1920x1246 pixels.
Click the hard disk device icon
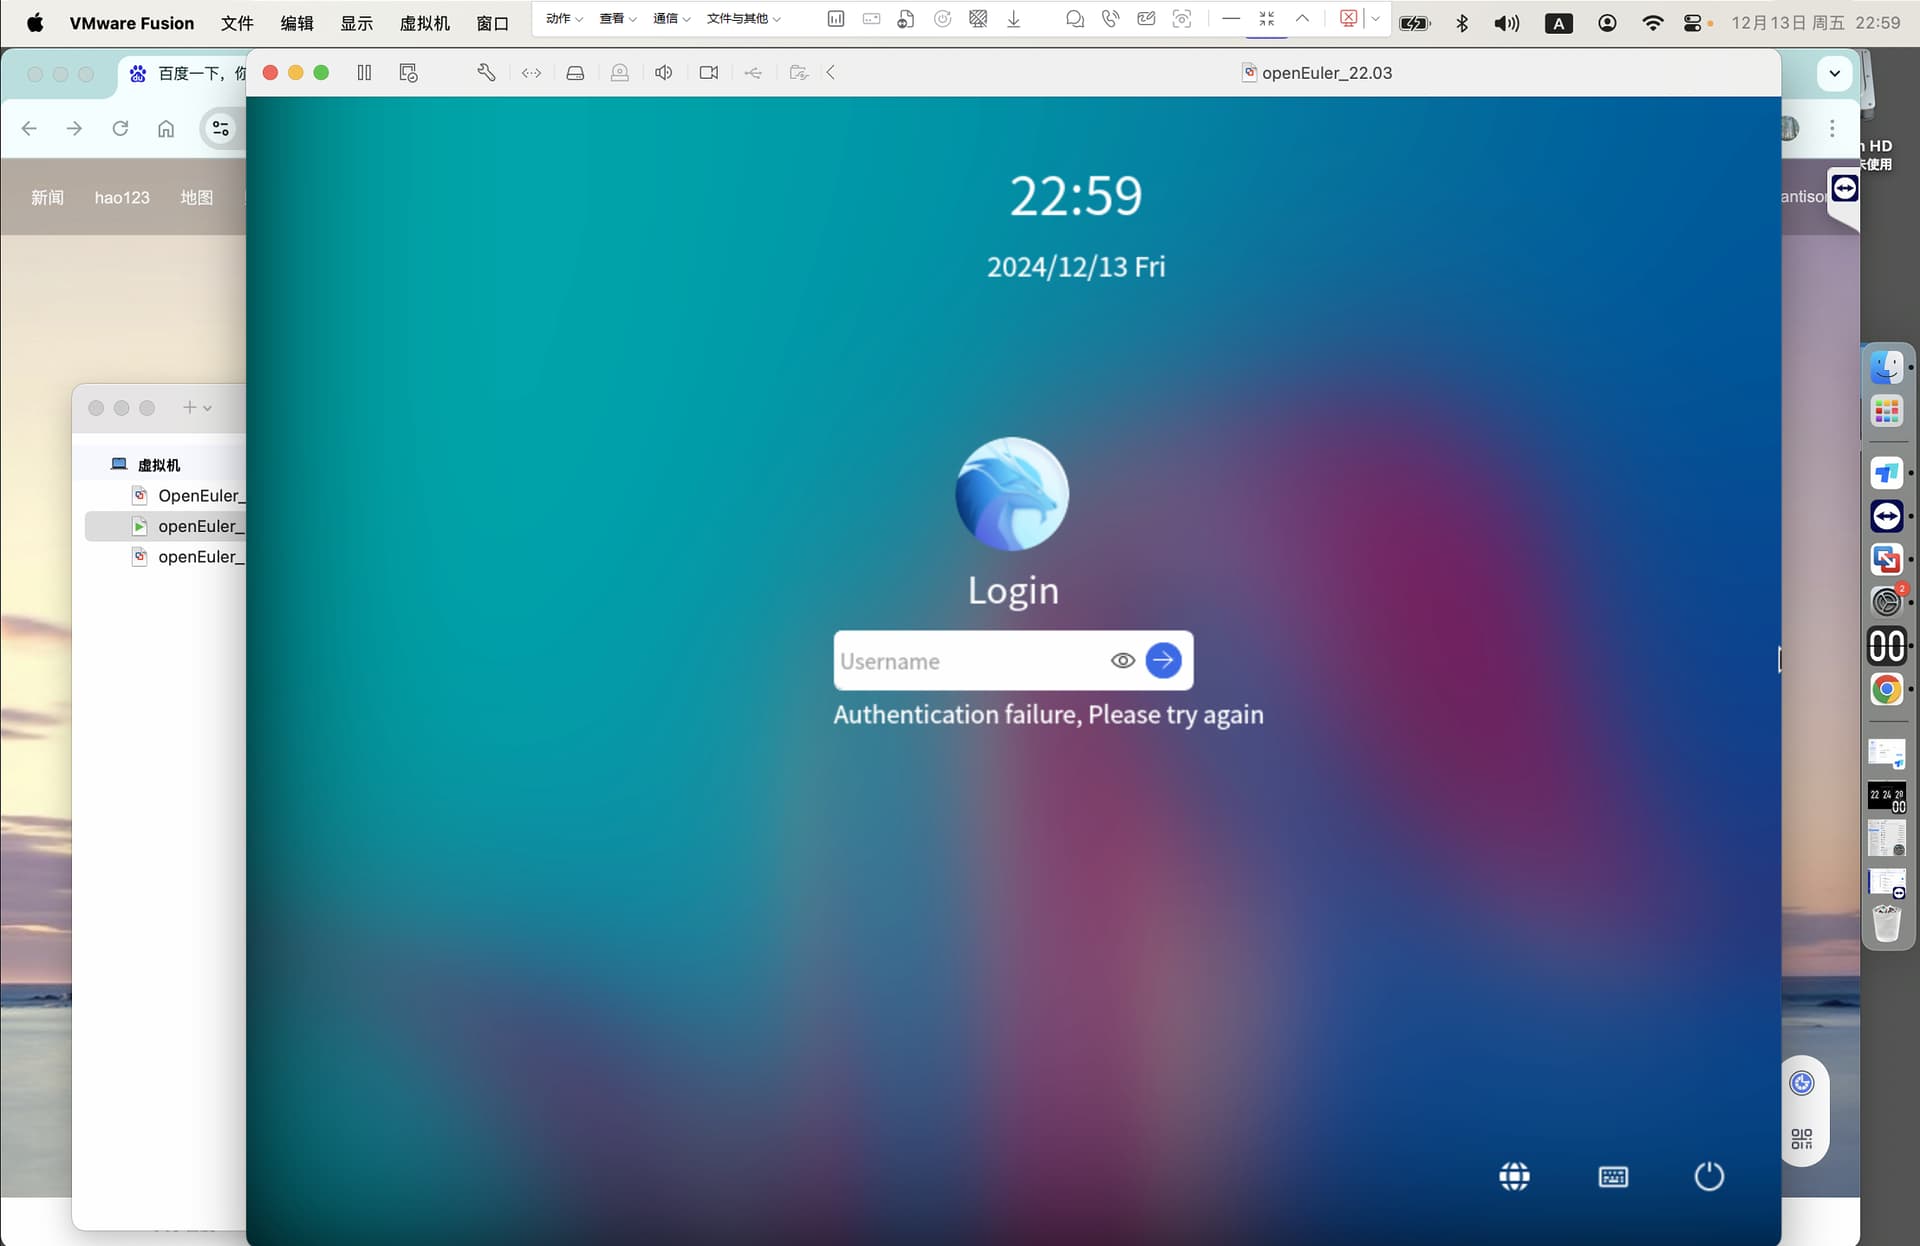click(x=575, y=72)
